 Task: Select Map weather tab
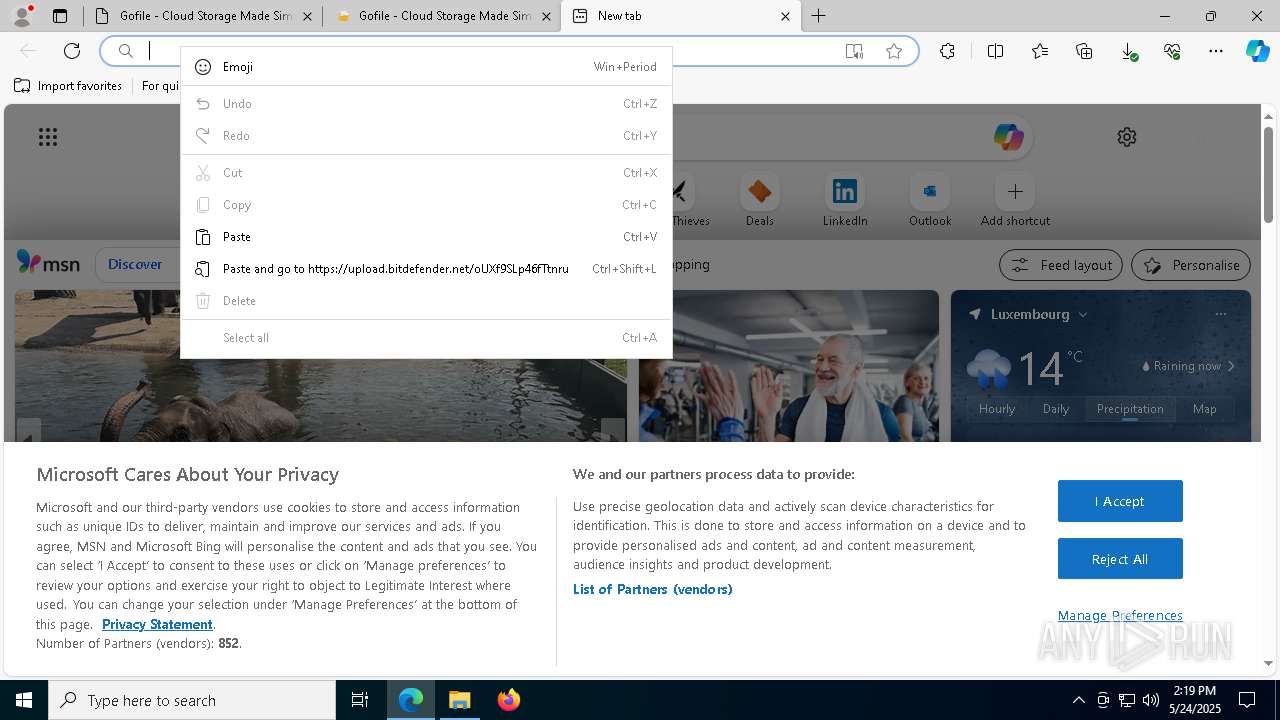tap(1204, 409)
